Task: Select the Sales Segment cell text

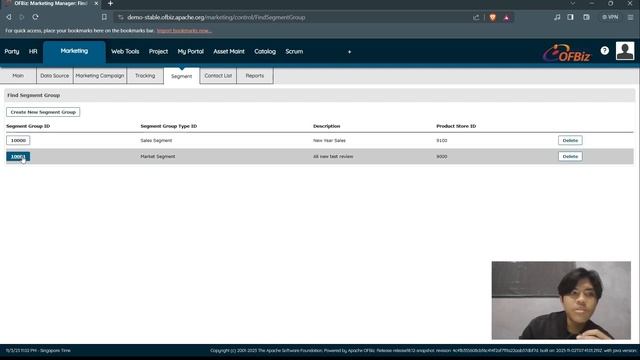Action: (156, 140)
